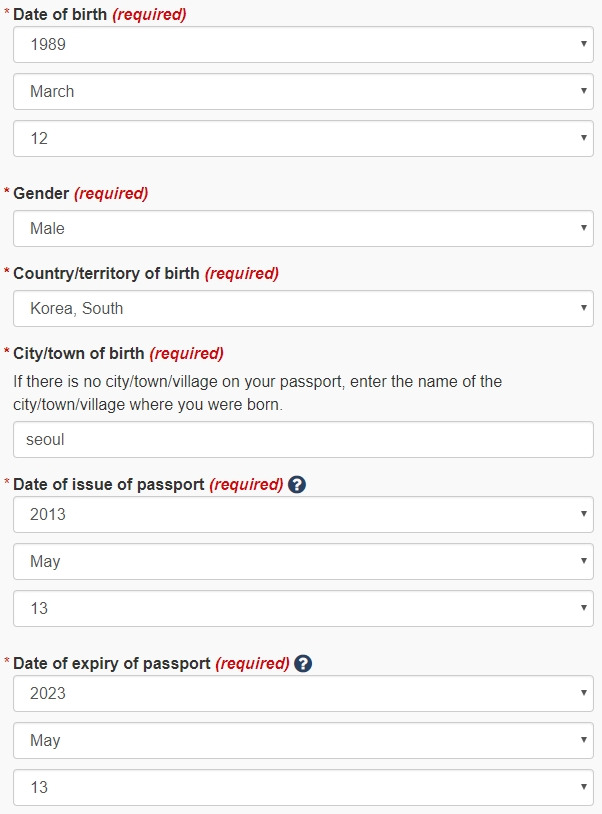Click the Date of issue of passport label

click(x=108, y=484)
